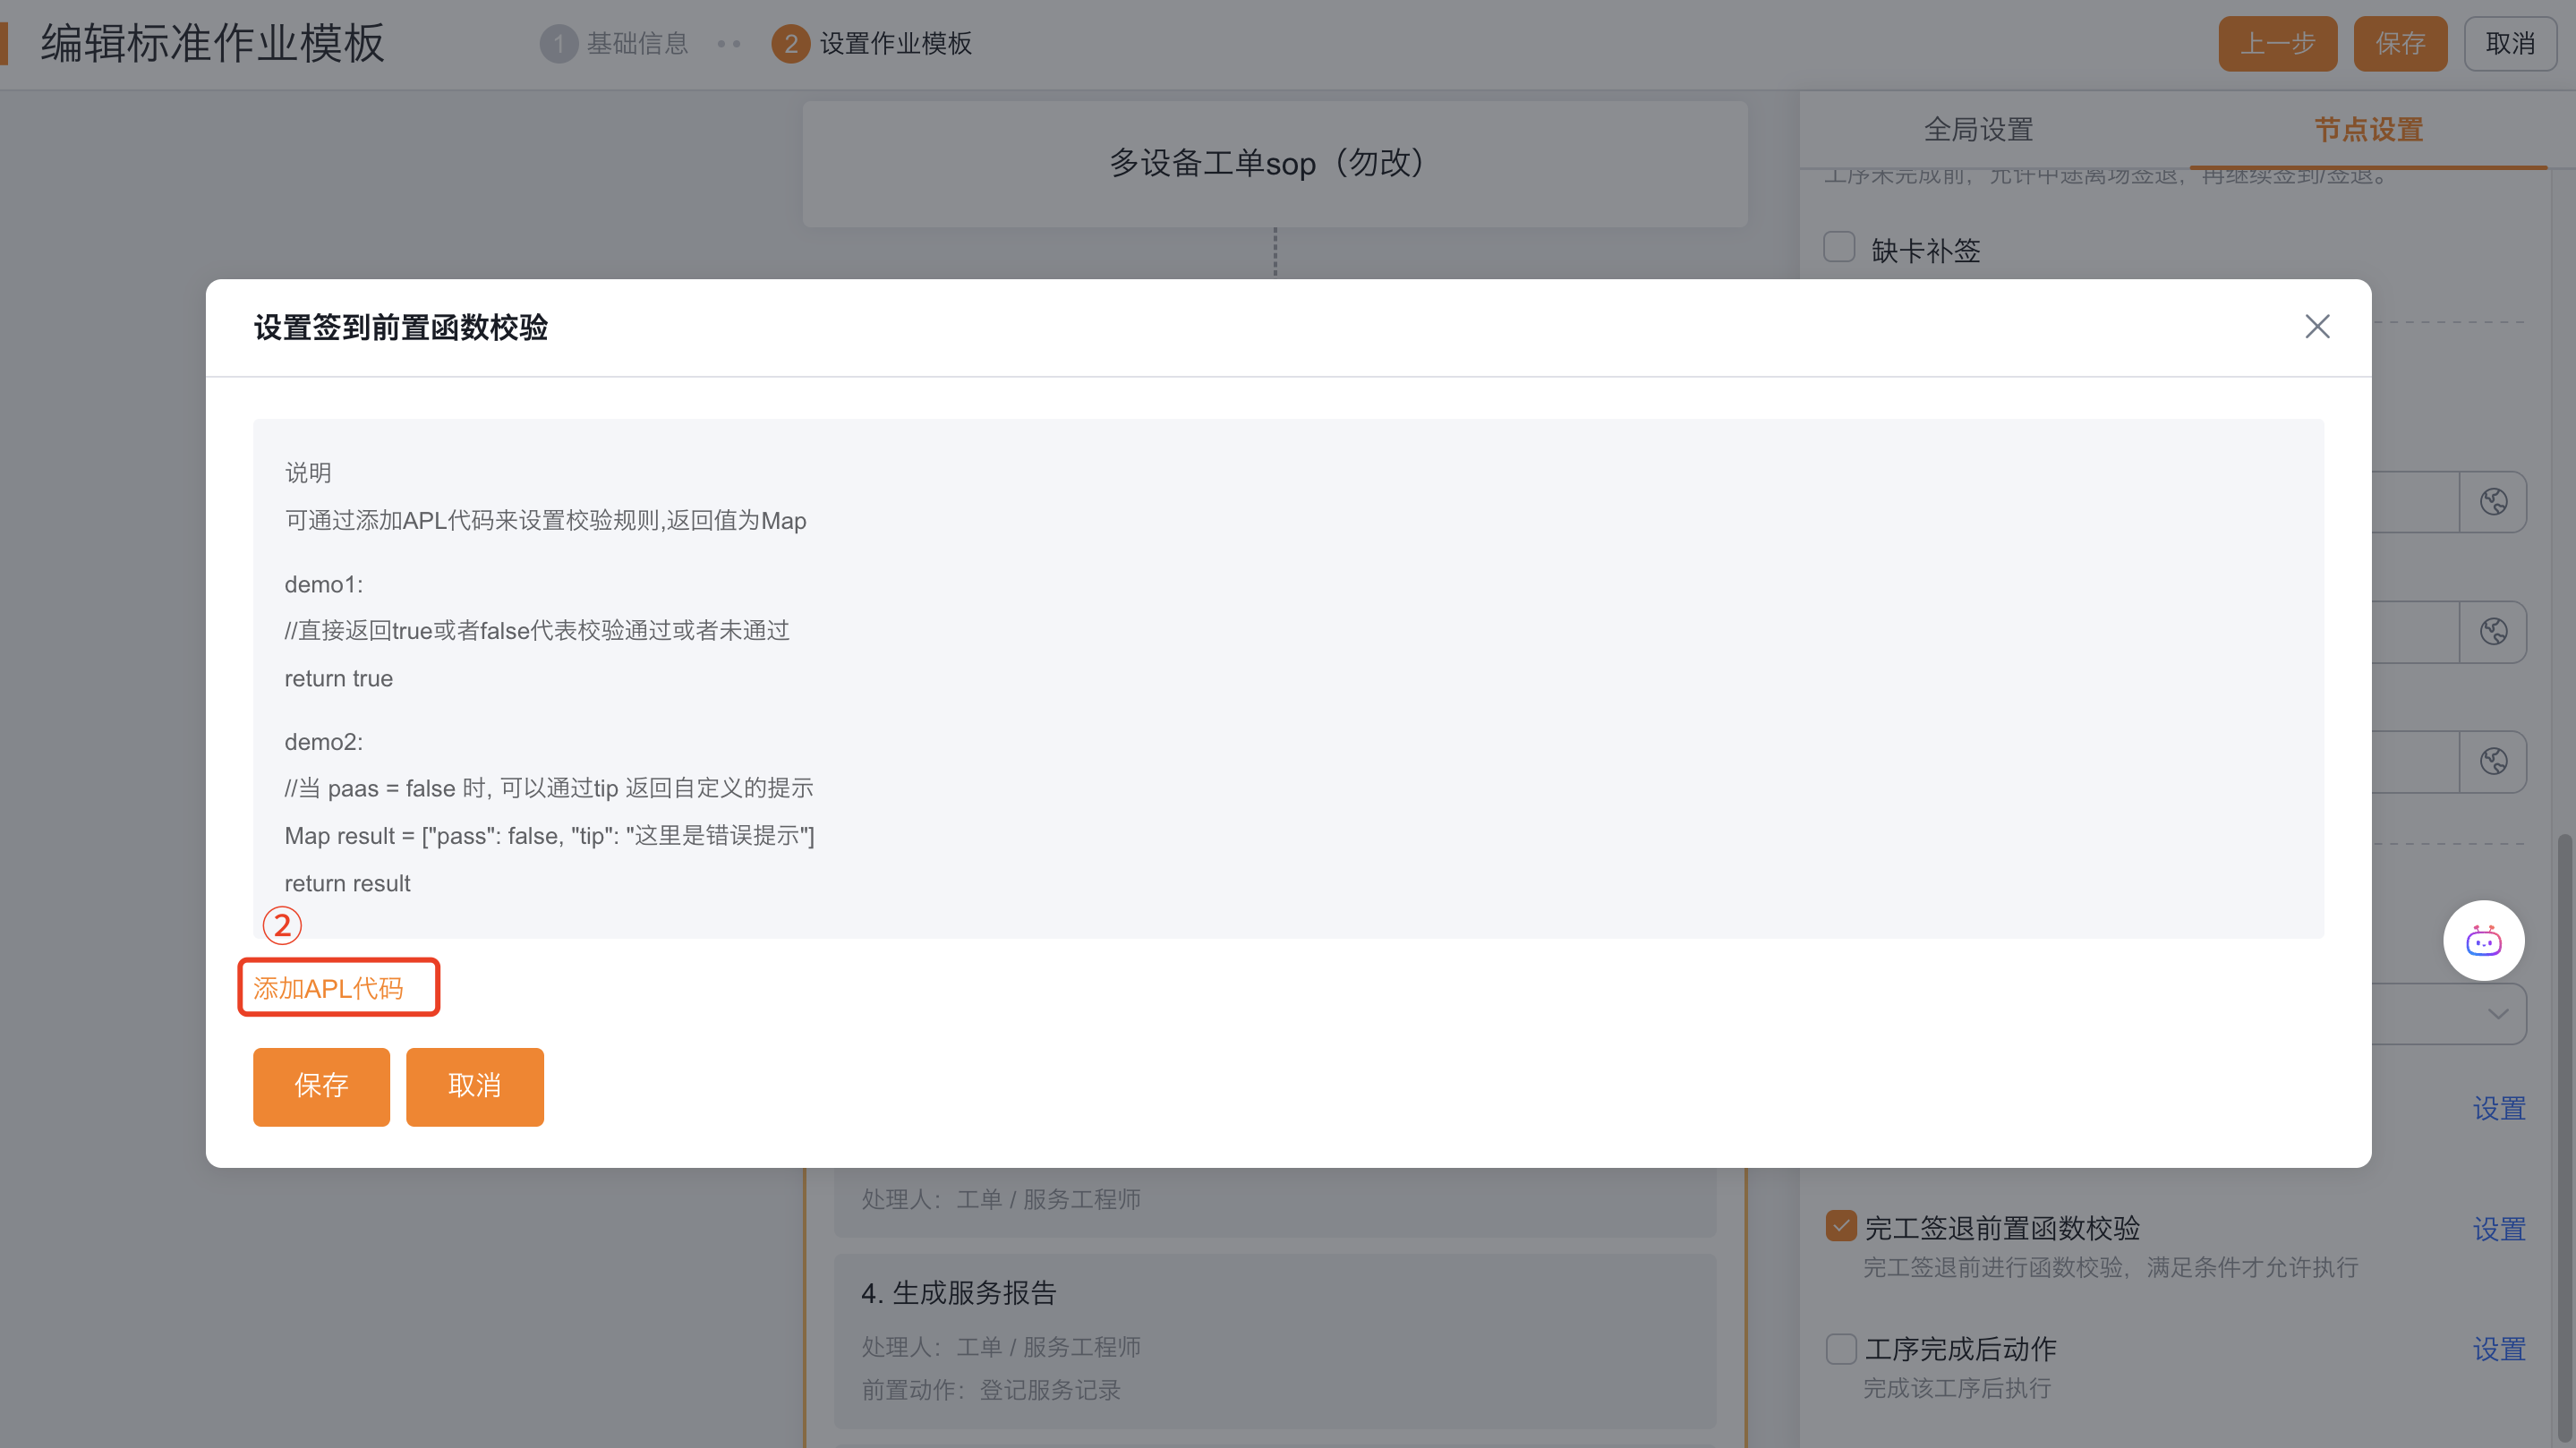
Task: Select the 节点设置 tab
Action: point(2368,130)
